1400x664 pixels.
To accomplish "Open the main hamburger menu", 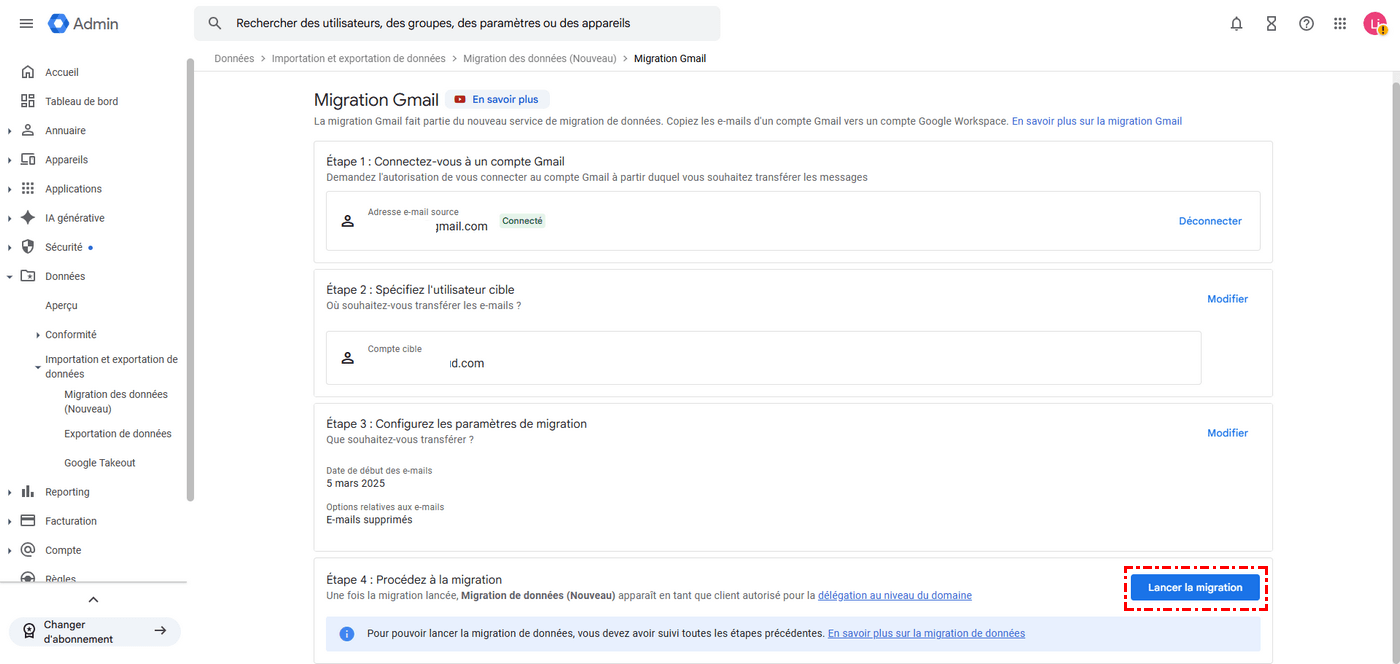I will pyautogui.click(x=26, y=23).
